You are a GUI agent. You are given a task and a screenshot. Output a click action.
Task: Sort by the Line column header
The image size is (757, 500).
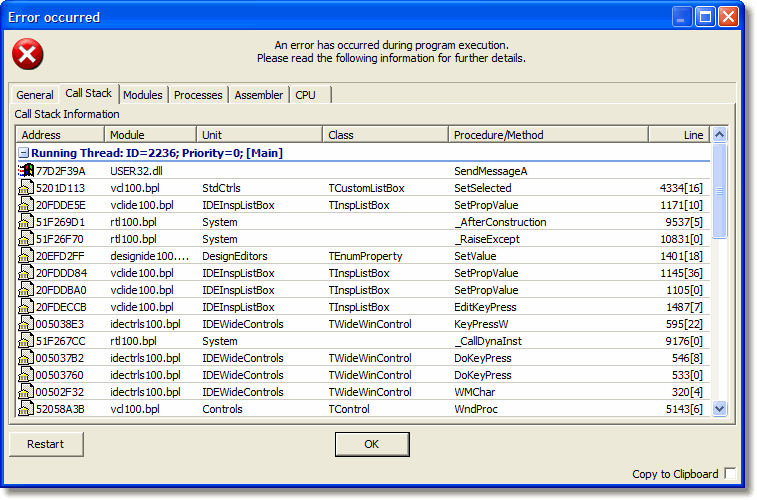[x=679, y=135]
